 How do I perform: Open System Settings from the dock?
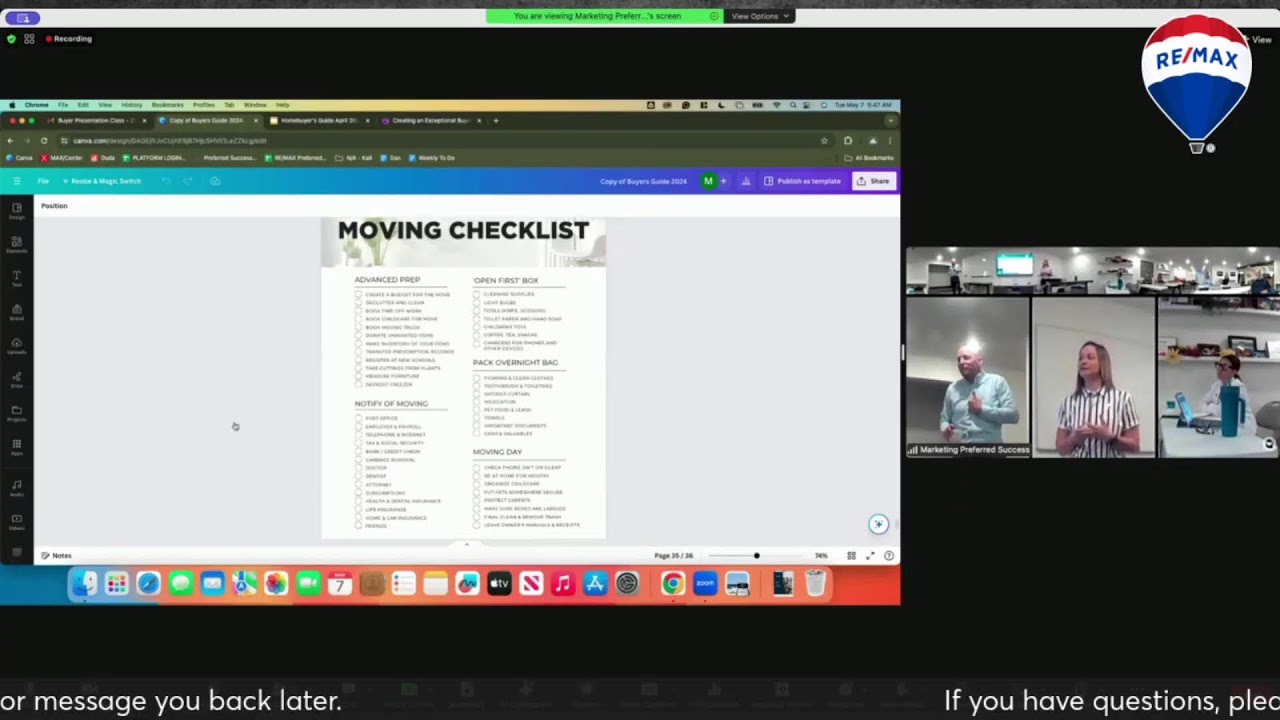click(x=627, y=583)
